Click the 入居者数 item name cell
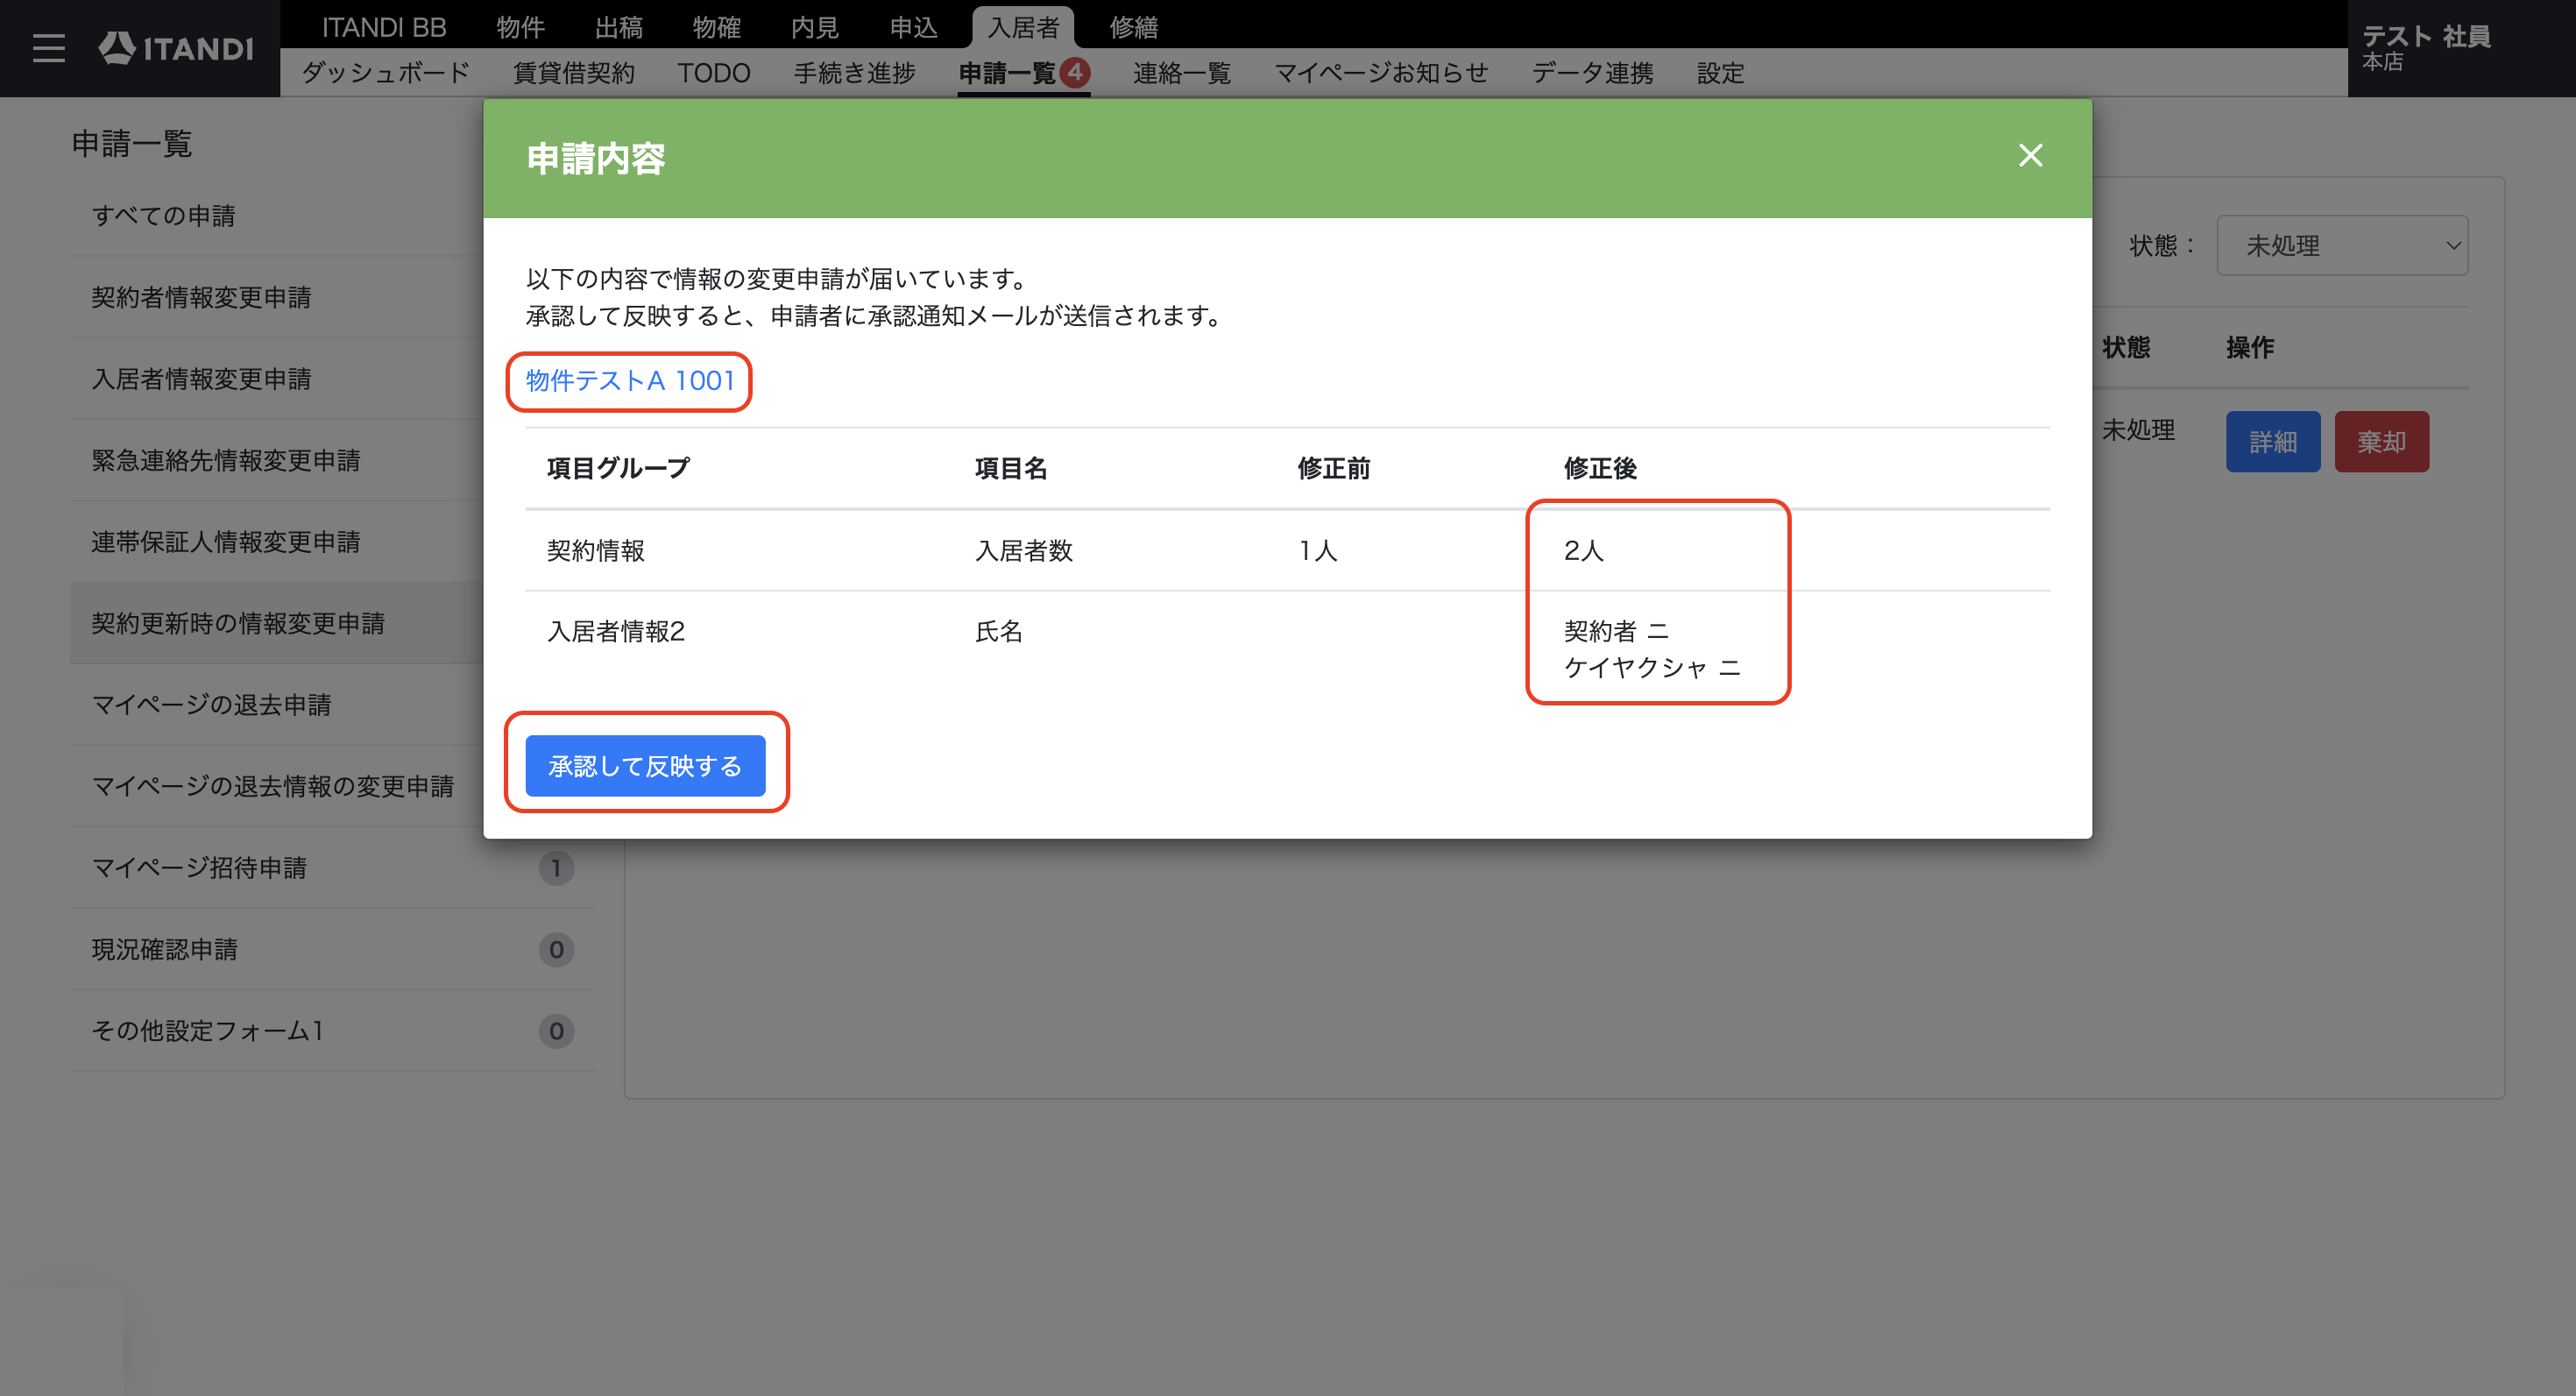 [x=1023, y=550]
